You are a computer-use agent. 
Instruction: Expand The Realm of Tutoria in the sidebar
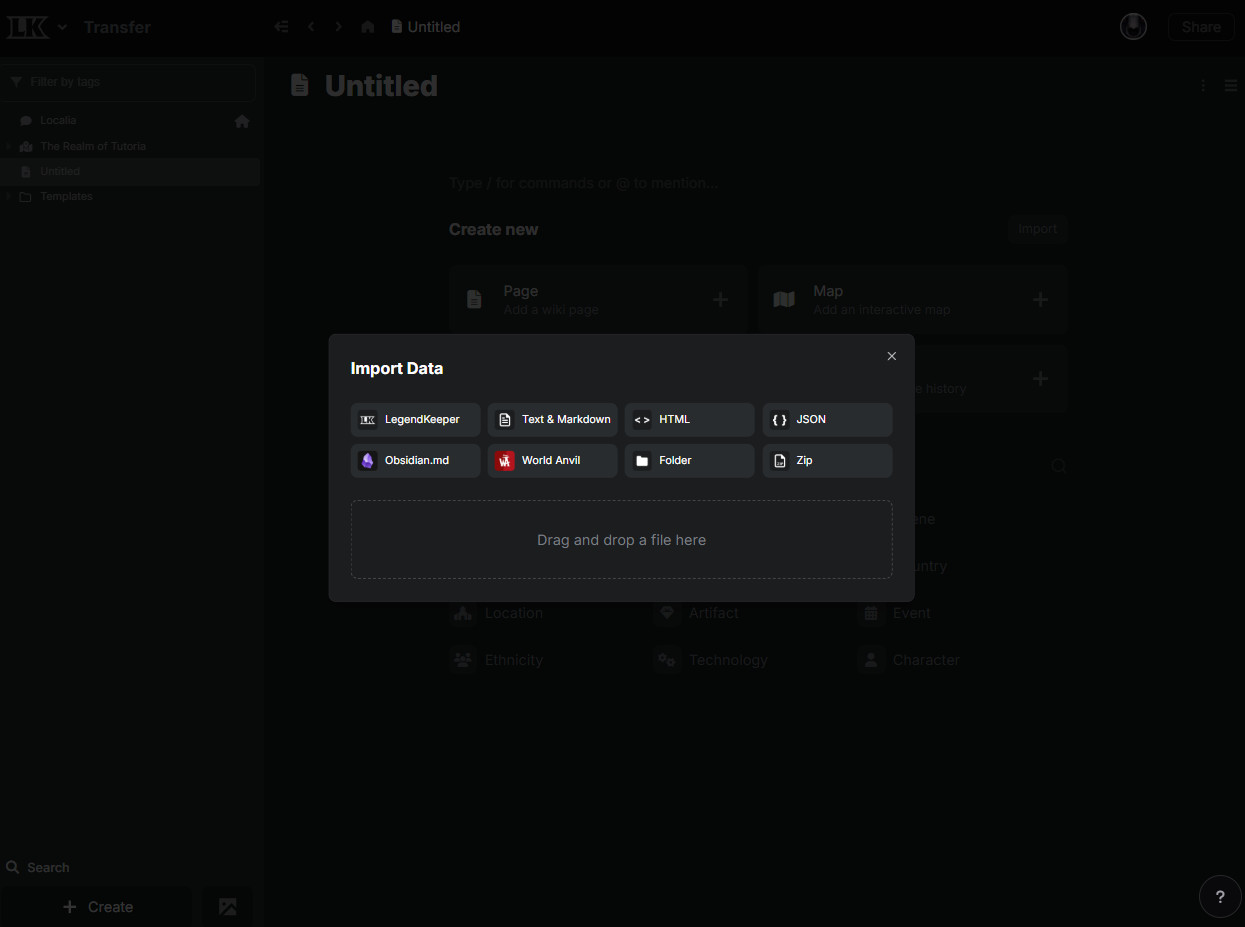8,146
